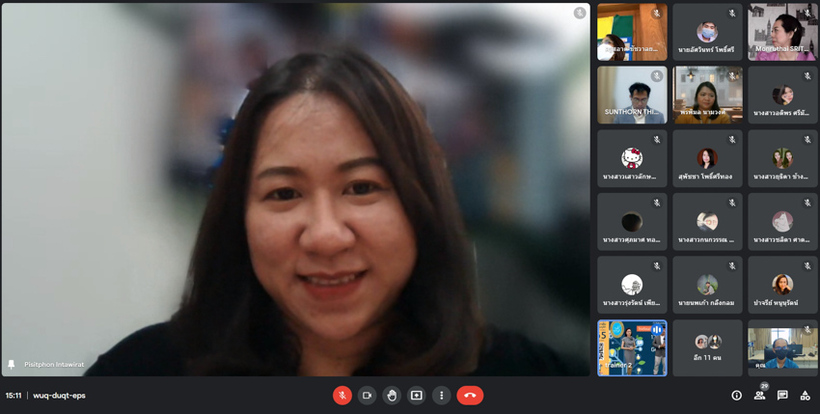820x414 pixels.
Task: Select the trainer 2 presentation tile
Action: point(632,348)
